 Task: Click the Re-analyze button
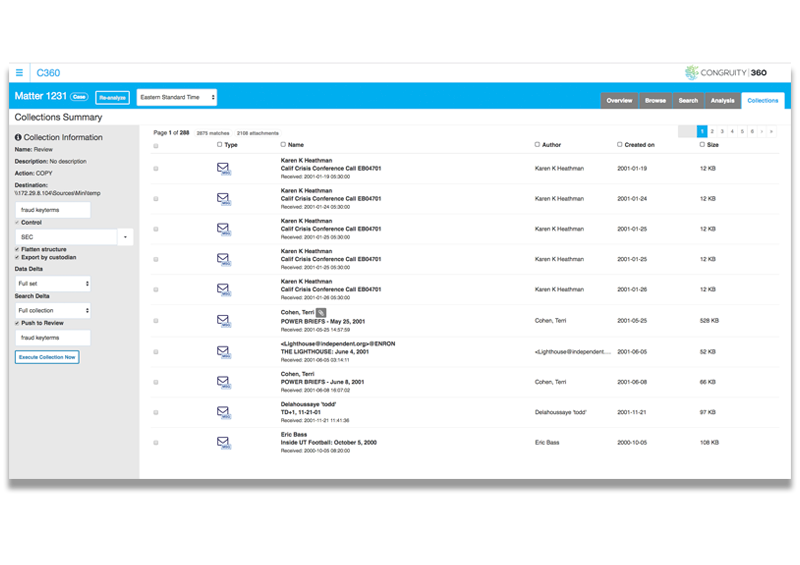tap(112, 97)
